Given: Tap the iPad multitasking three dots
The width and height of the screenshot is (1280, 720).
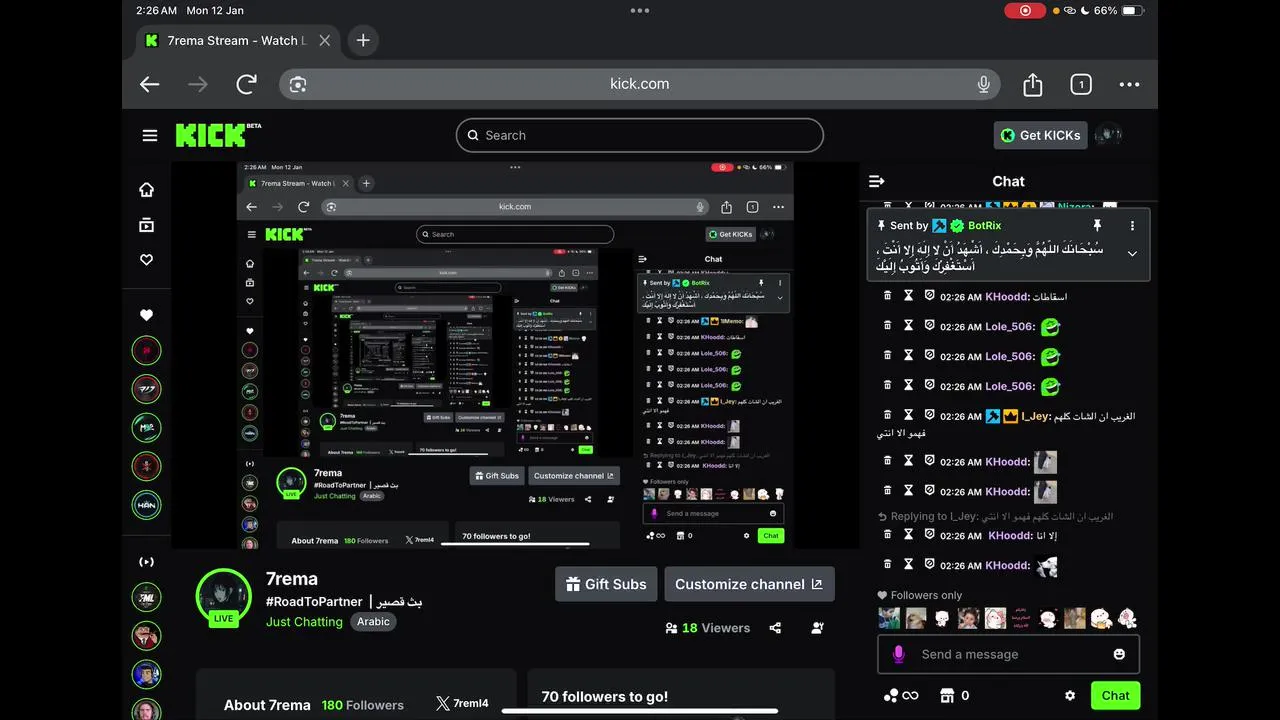Looking at the screenshot, I should [640, 10].
